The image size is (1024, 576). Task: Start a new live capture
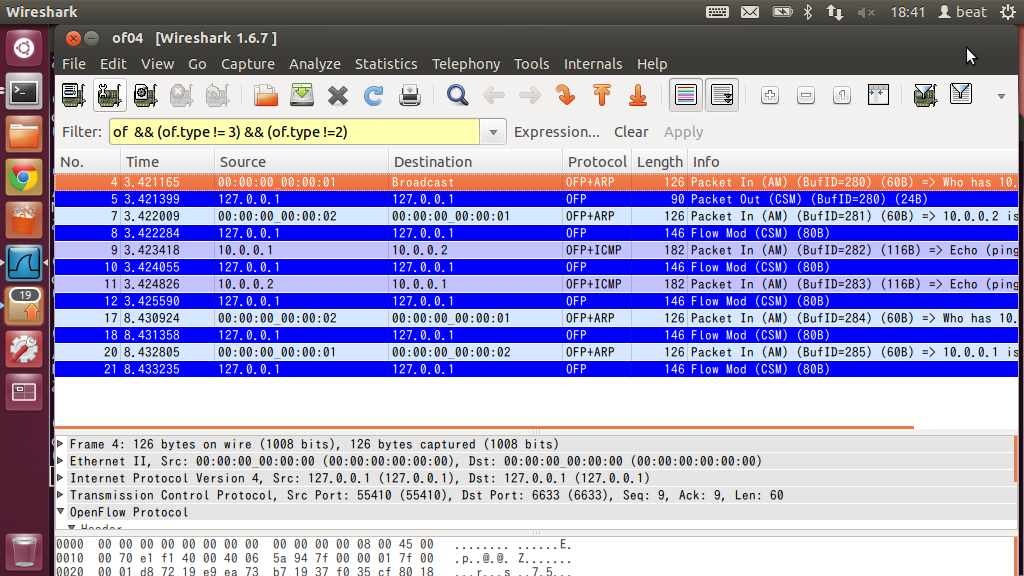point(146,94)
